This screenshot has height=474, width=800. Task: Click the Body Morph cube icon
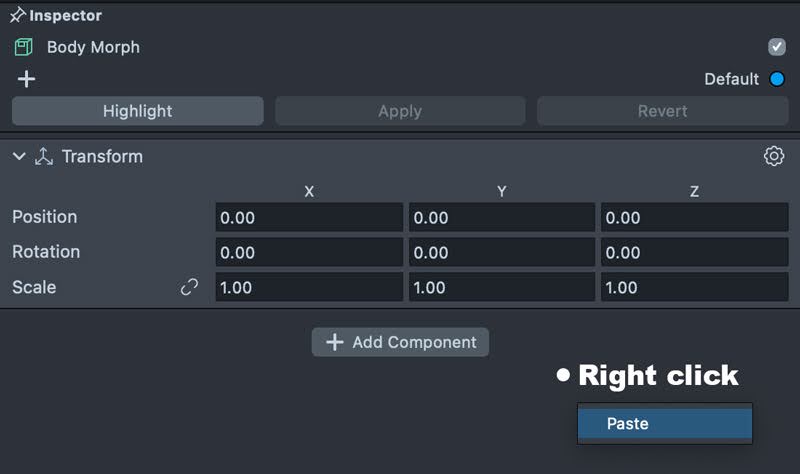click(23, 47)
